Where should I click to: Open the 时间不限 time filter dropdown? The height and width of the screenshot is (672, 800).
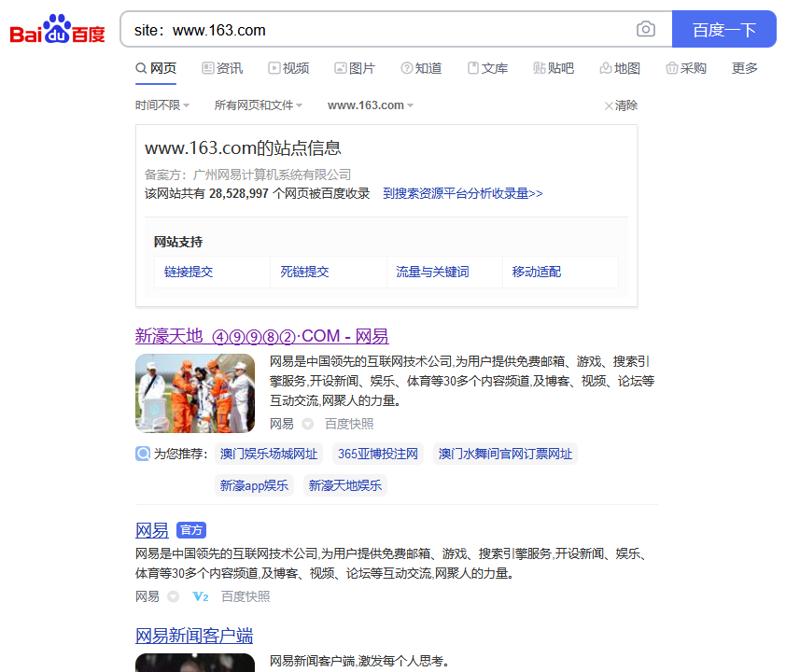pos(162,105)
